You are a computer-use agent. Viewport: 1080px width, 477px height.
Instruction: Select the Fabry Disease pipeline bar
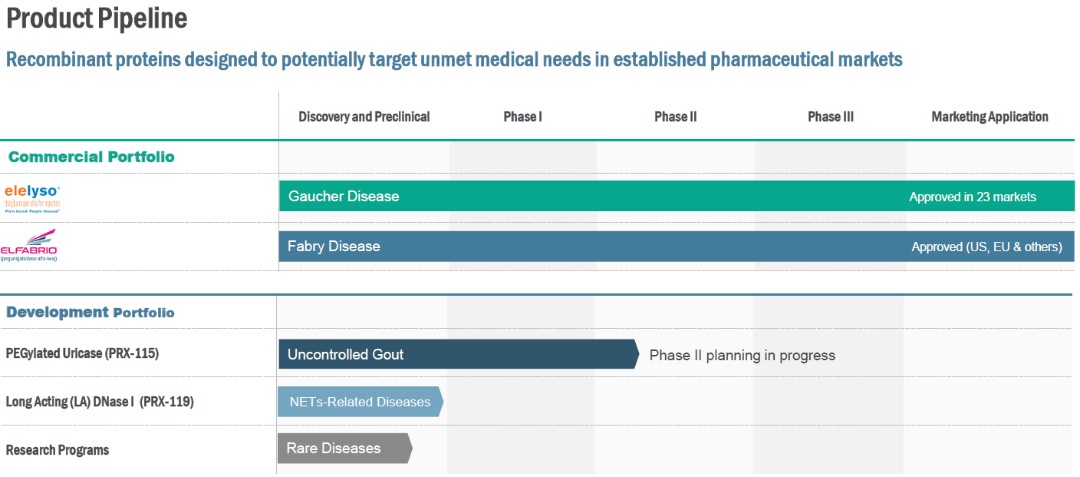click(600, 246)
